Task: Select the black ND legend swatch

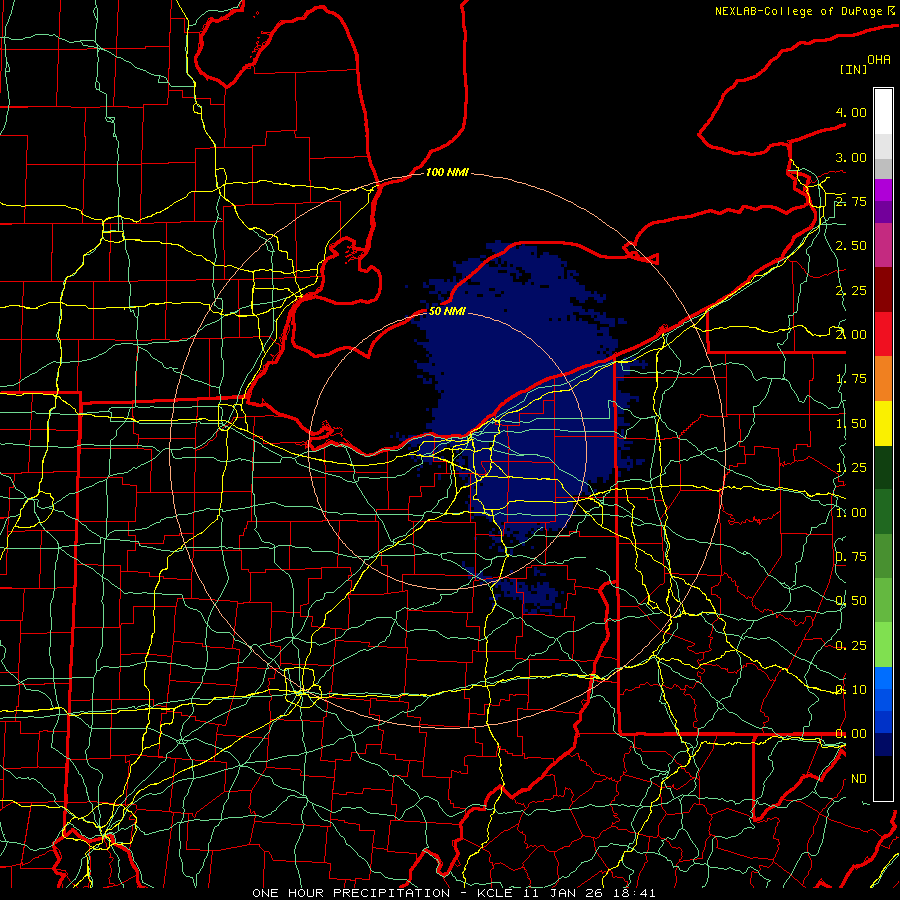Action: (883, 778)
